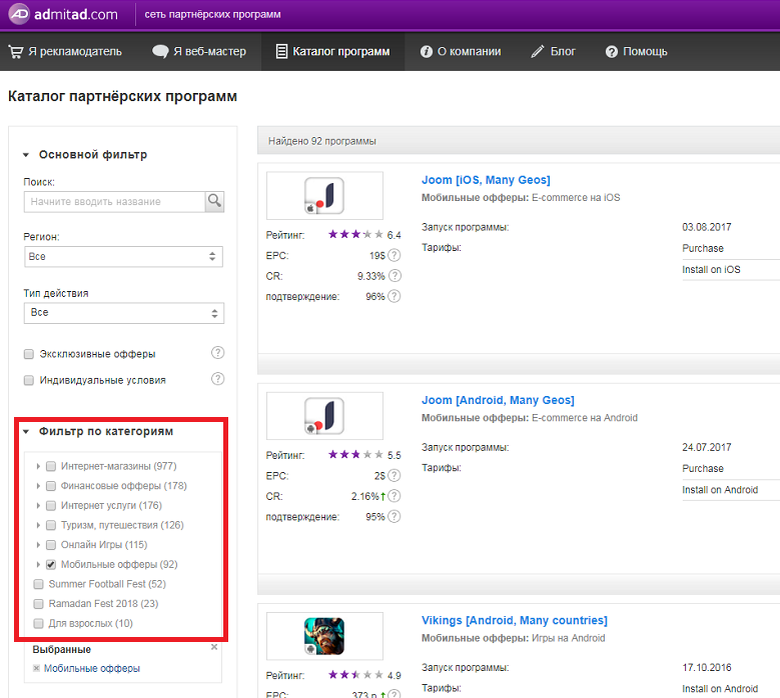Click Install on Android tariff under Joom
This screenshot has width=780, height=698.
coord(720,490)
